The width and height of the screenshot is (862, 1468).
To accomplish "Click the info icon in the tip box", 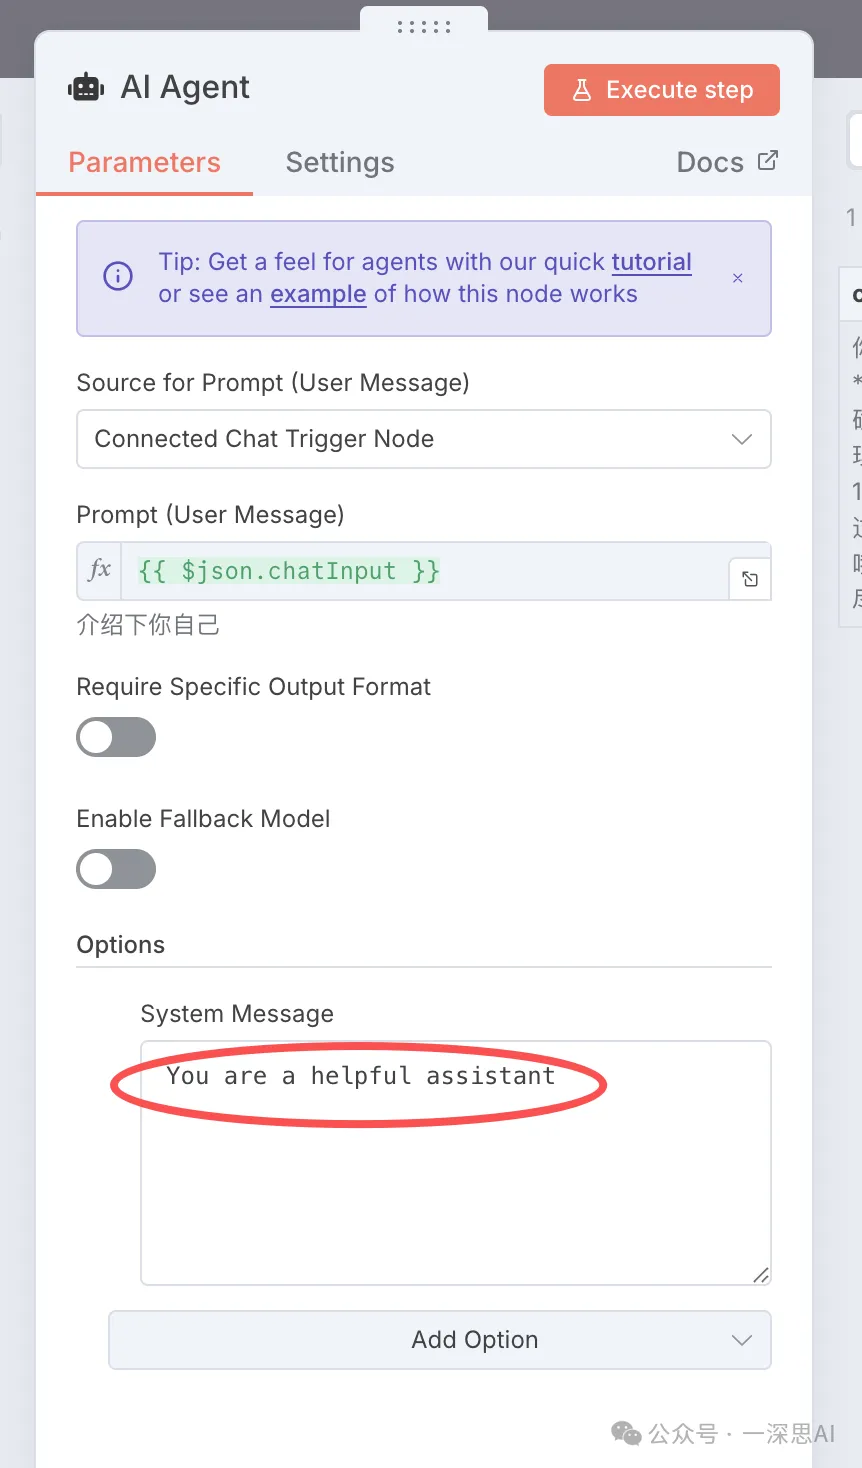I will coord(118,277).
